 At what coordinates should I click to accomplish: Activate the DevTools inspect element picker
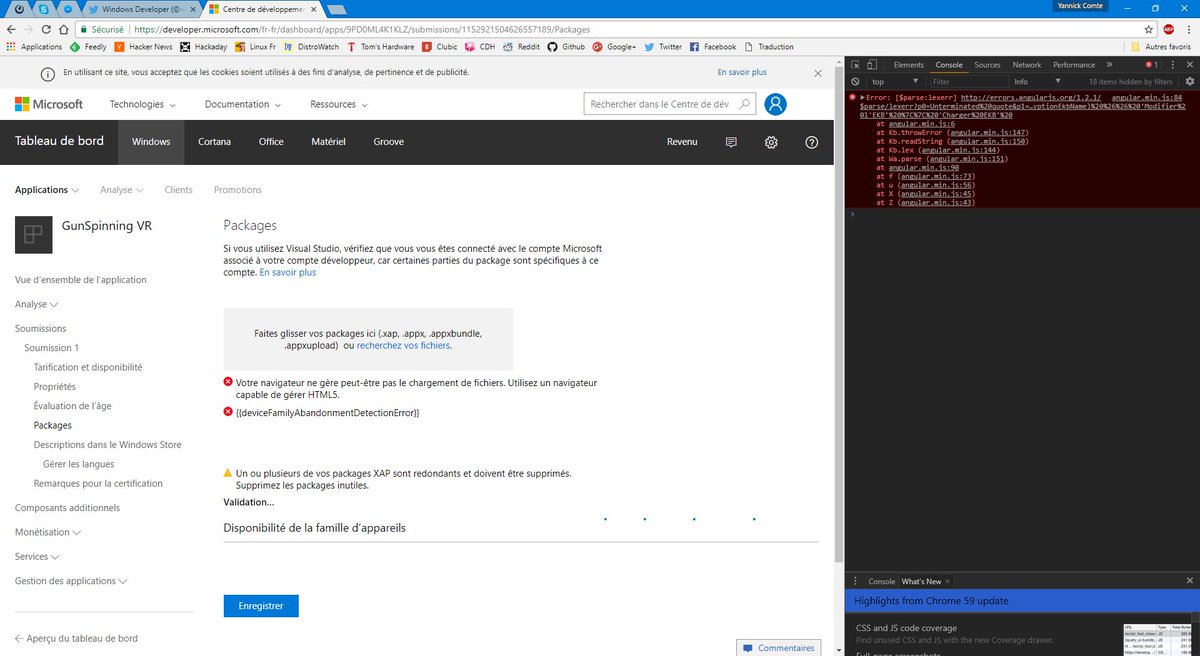pyautogui.click(x=856, y=65)
